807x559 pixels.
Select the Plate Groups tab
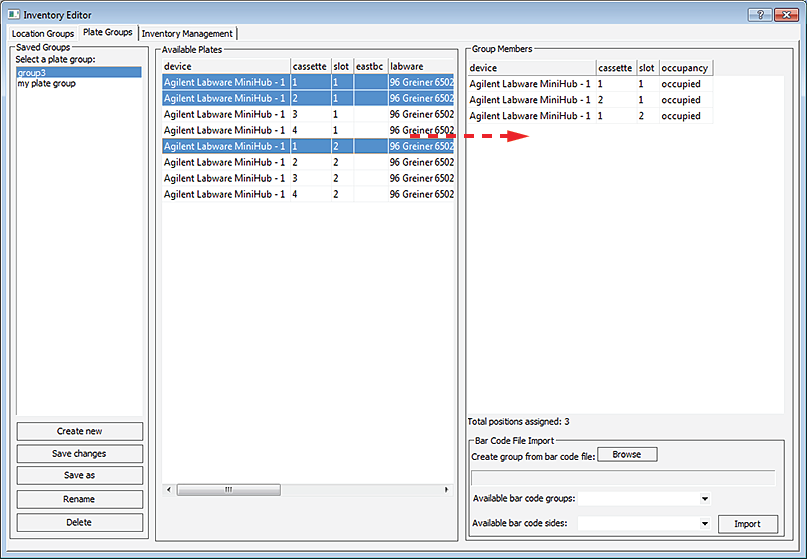pos(108,33)
